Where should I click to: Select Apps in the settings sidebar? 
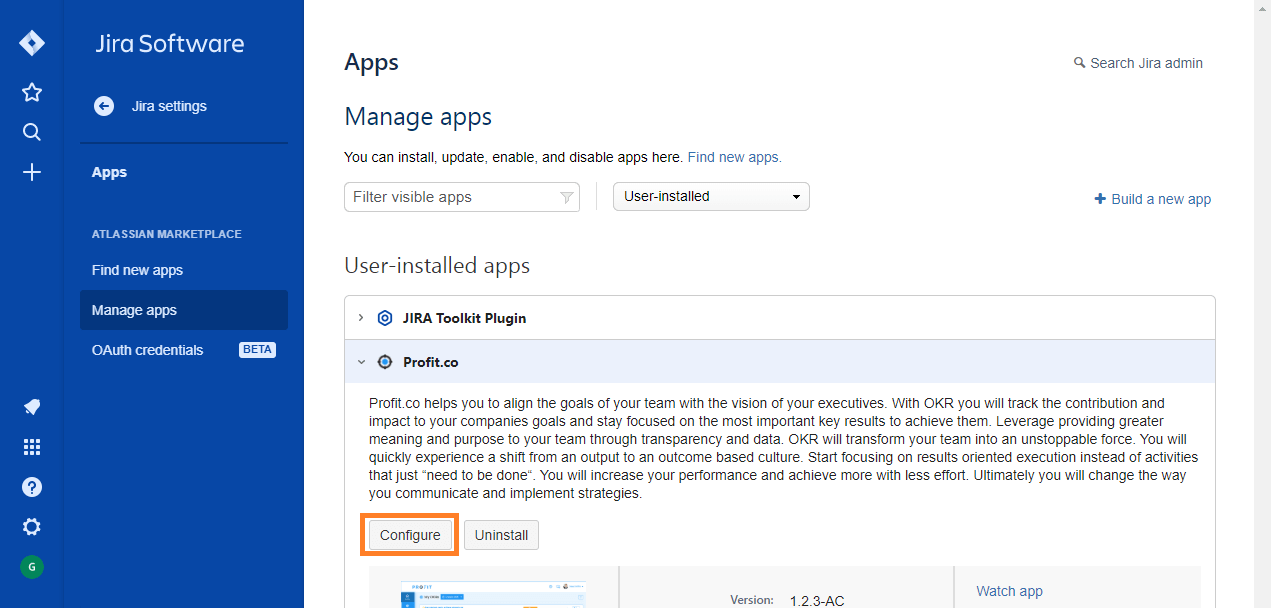pyautogui.click(x=110, y=172)
